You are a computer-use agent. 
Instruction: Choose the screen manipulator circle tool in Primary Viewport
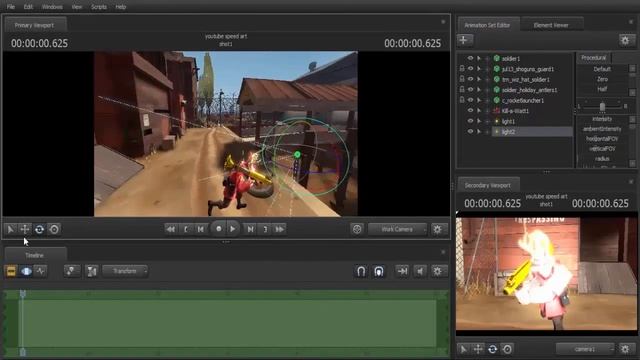pos(54,229)
